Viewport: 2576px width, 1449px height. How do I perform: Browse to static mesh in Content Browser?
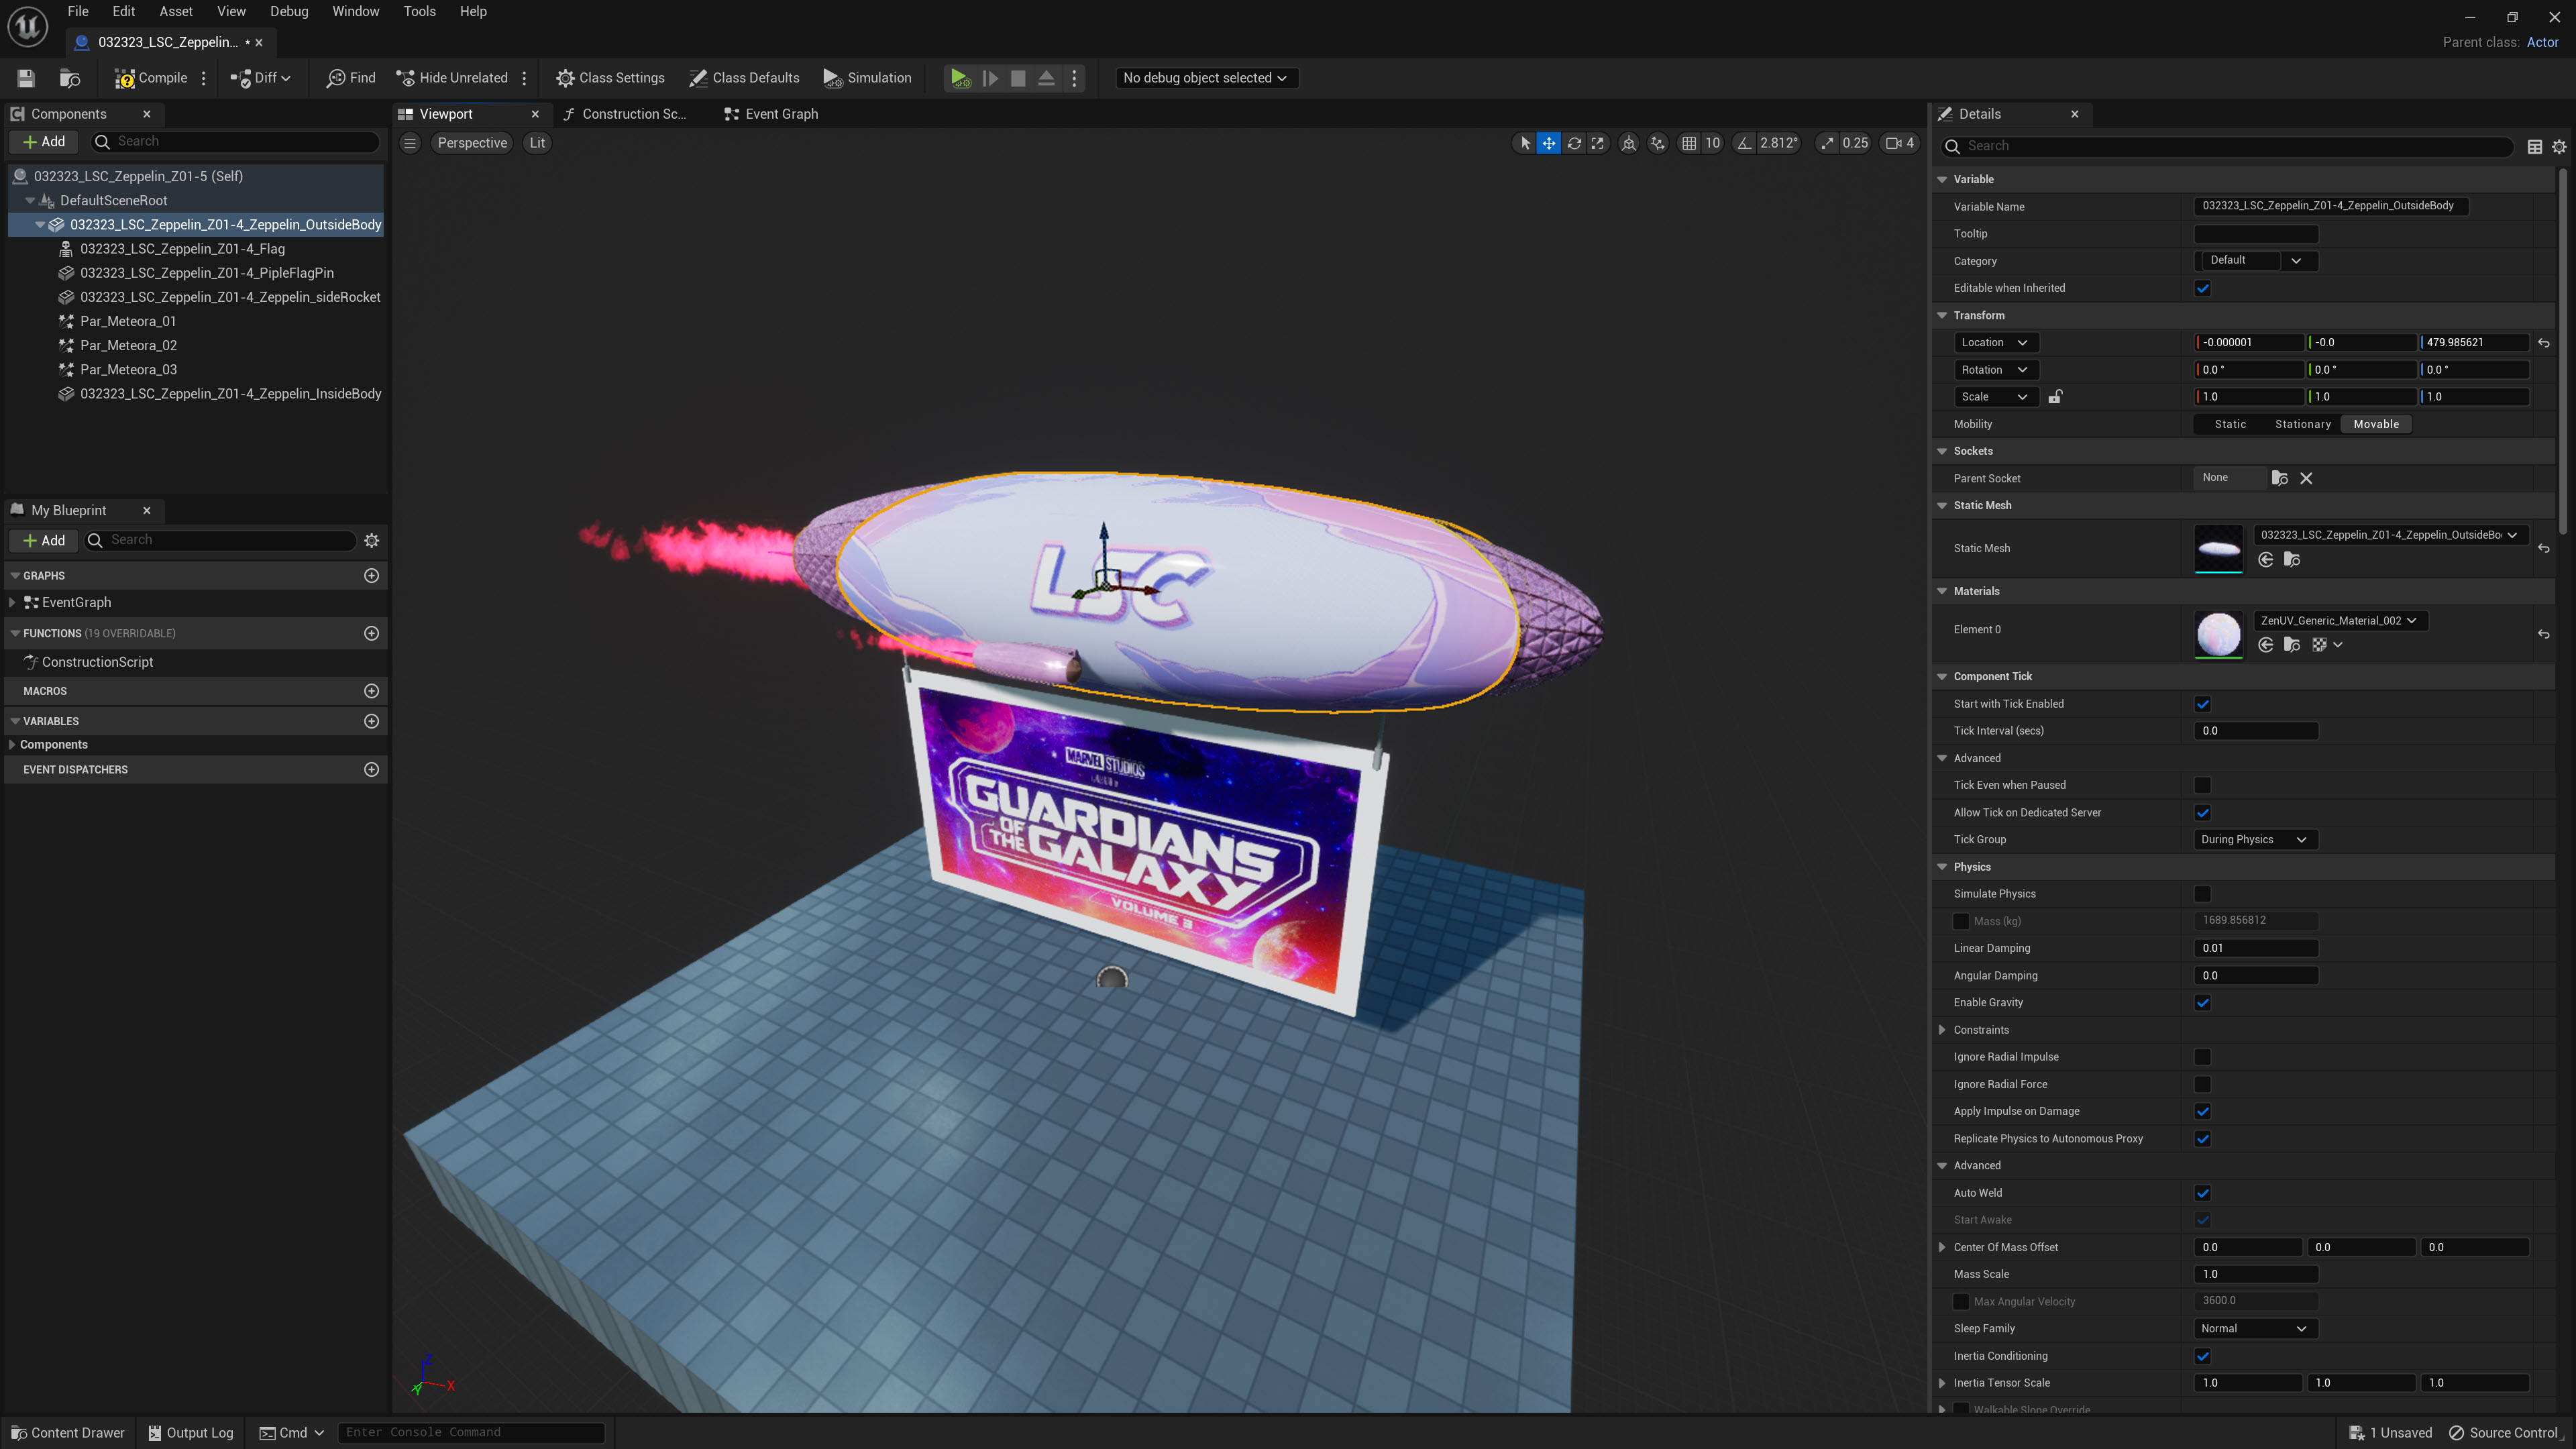(2292, 560)
